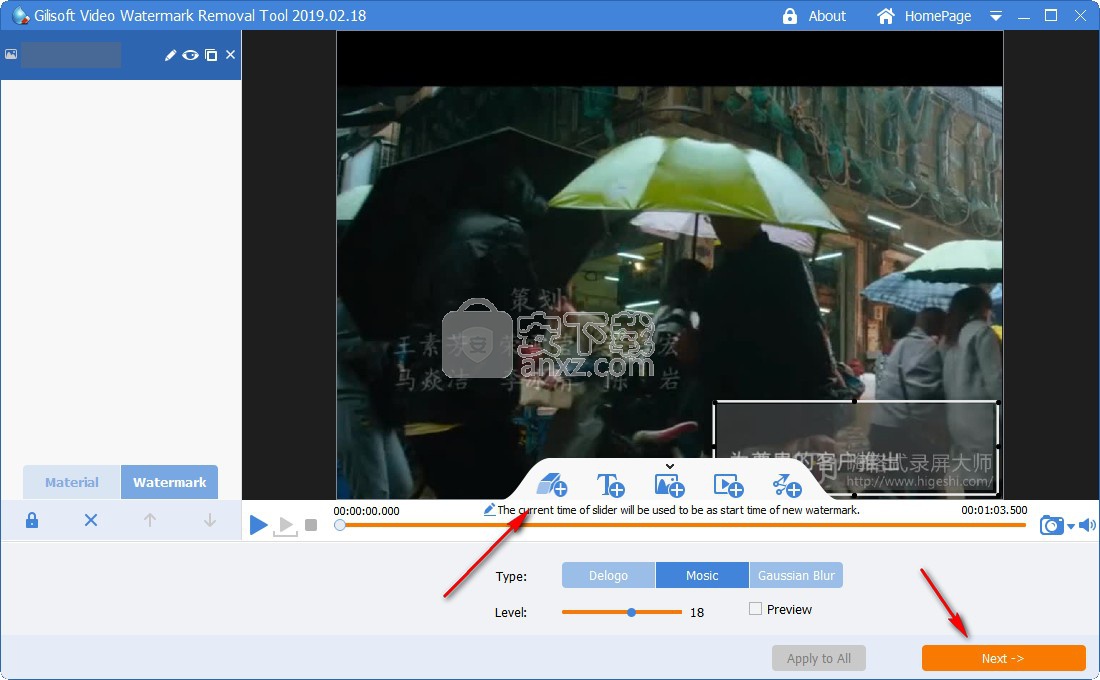This screenshot has width=1100, height=680.
Task: Expand the chevron above the watermark toolbar
Action: point(670,466)
